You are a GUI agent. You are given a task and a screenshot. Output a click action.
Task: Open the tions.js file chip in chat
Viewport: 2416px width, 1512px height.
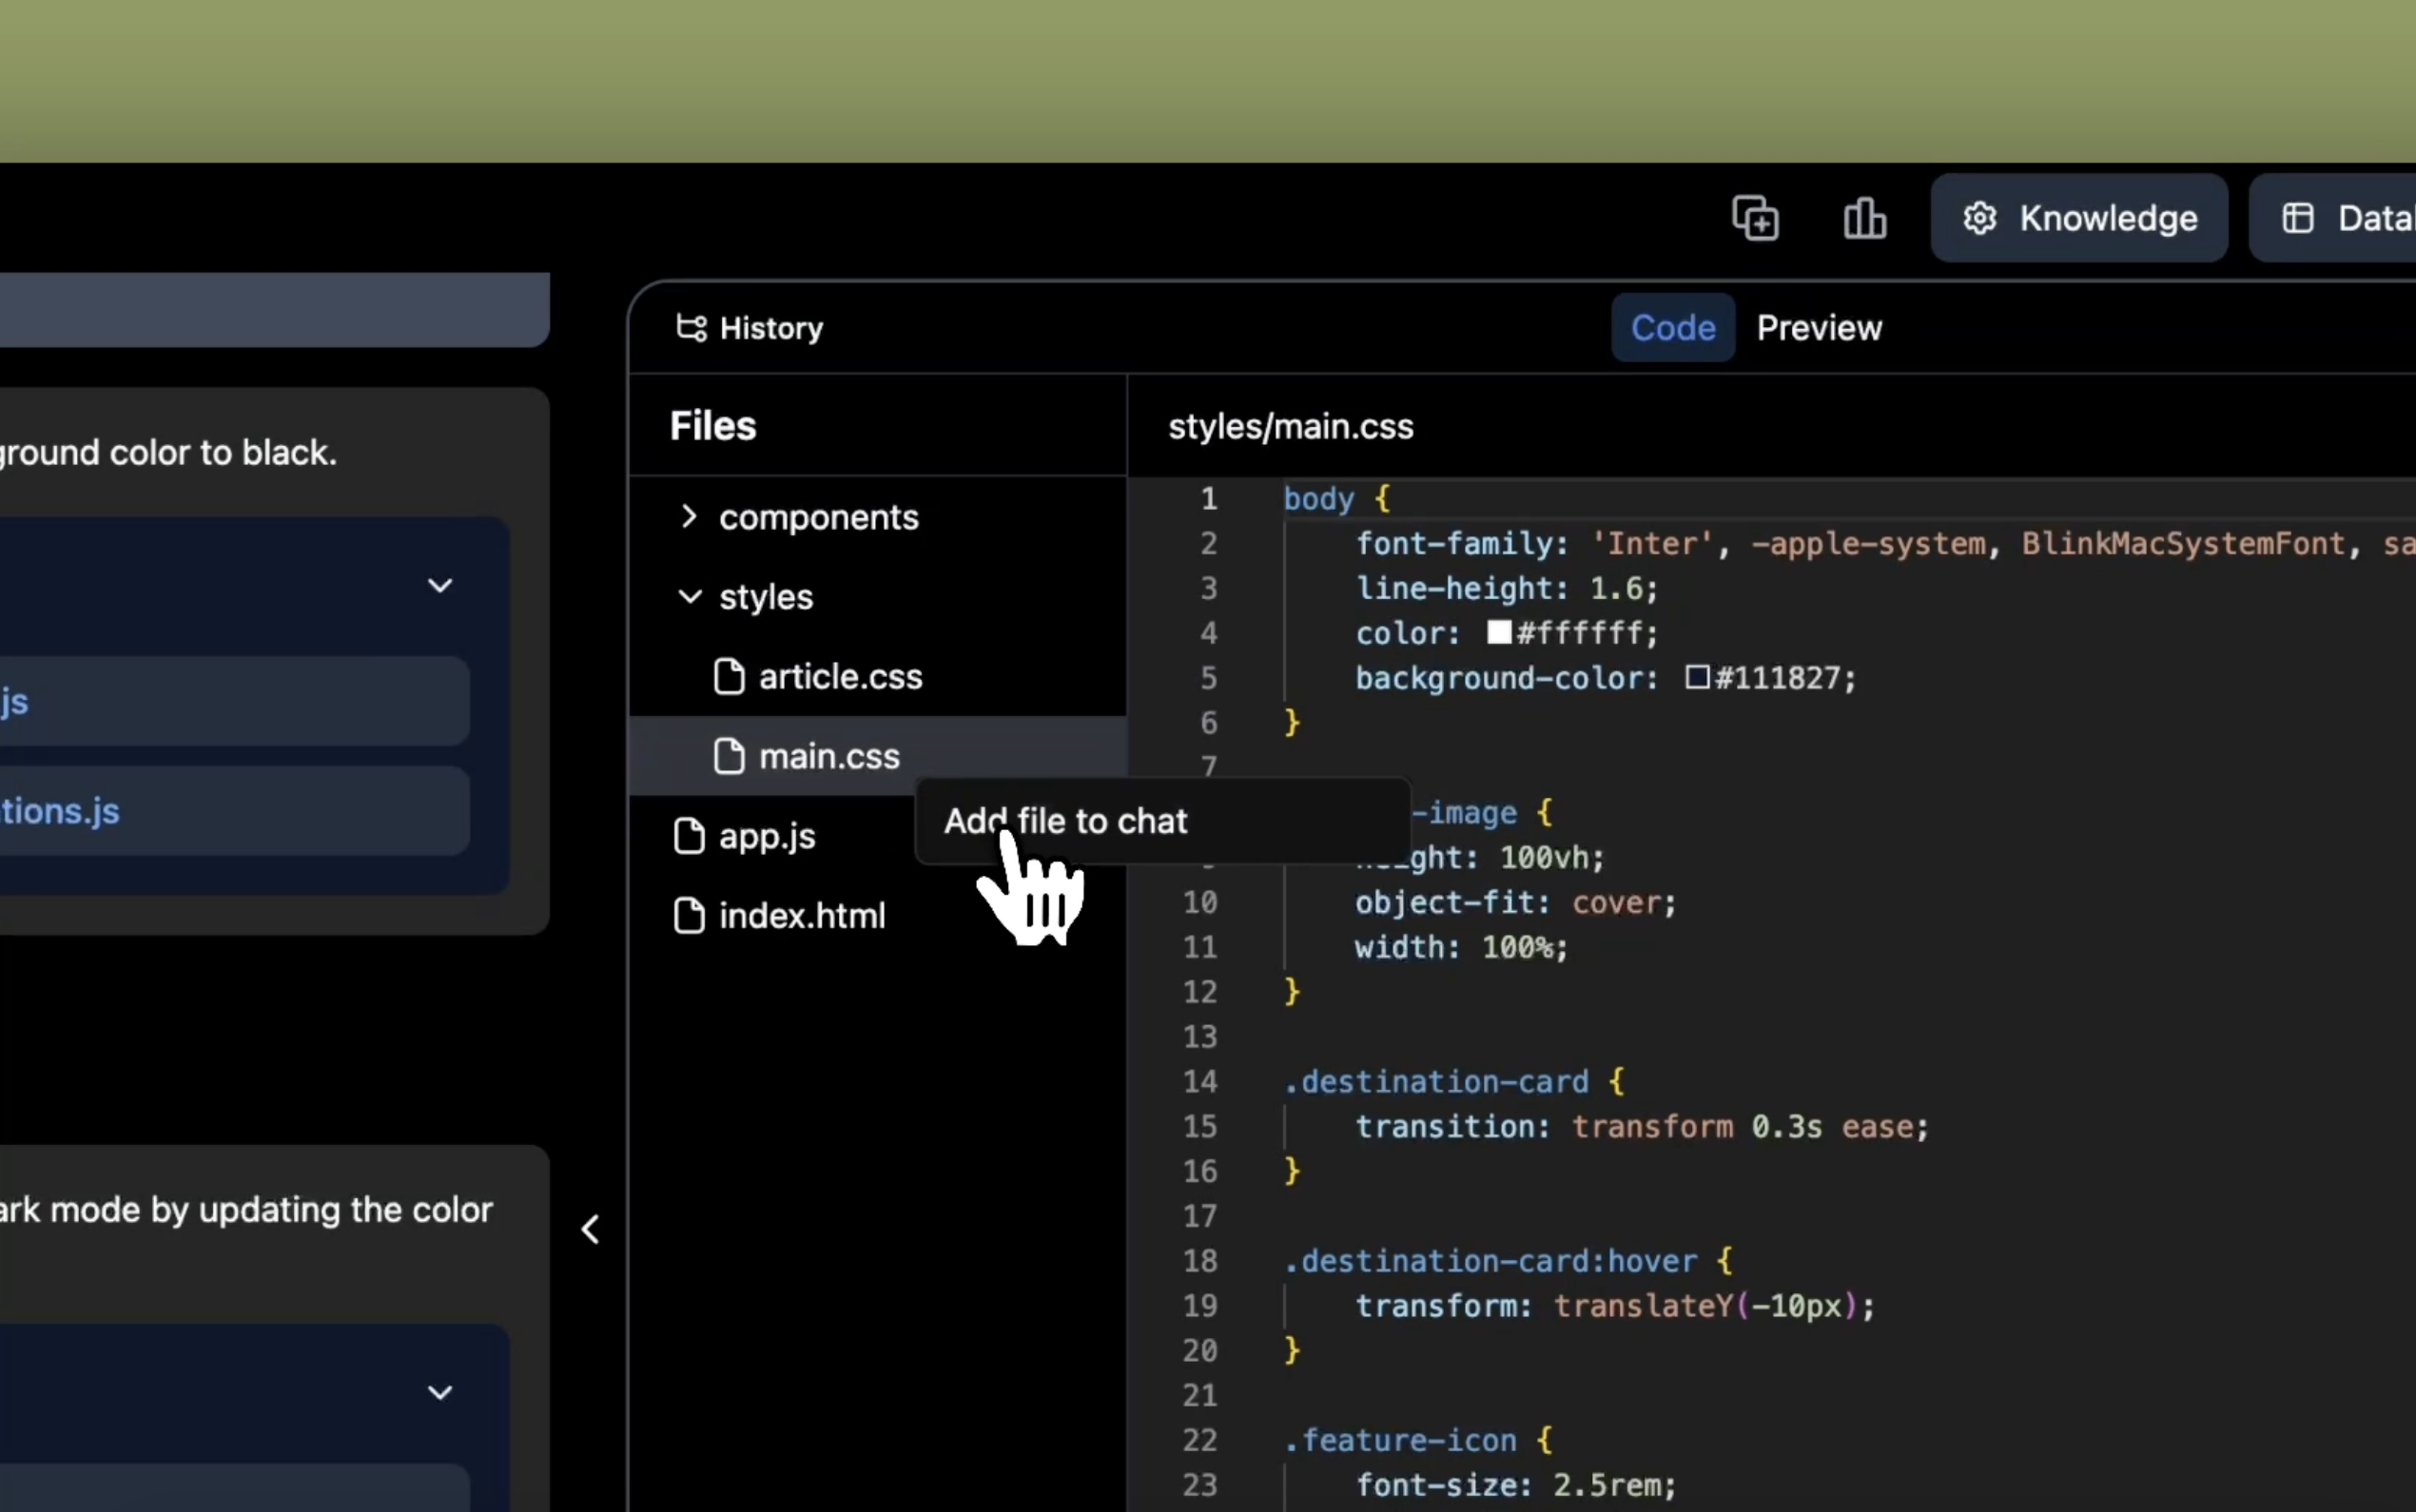tap(234, 811)
